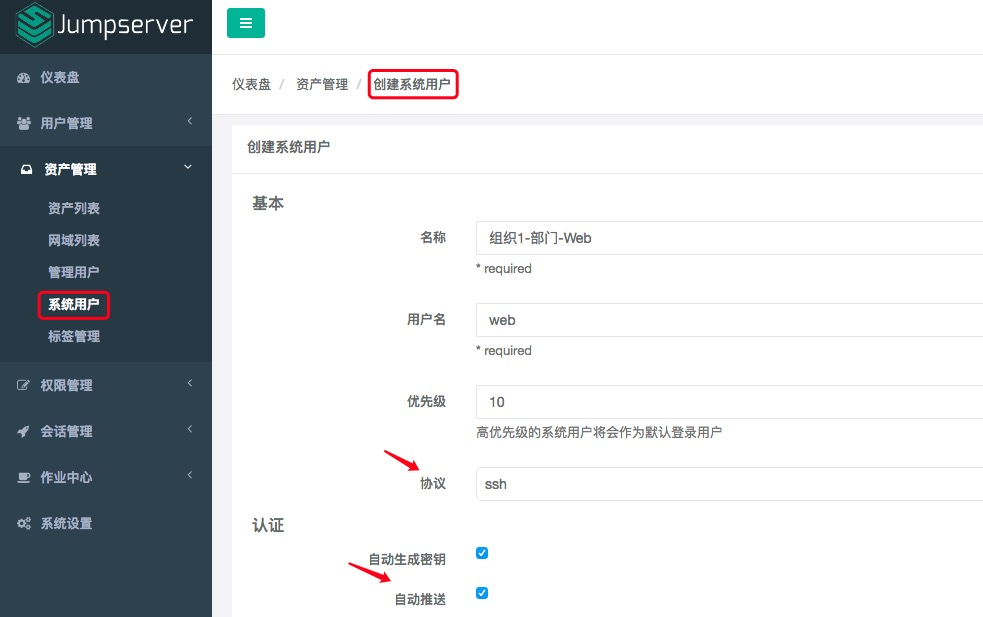Click the Jumpserver logo icon
The image size is (983, 617).
click(x=34, y=25)
